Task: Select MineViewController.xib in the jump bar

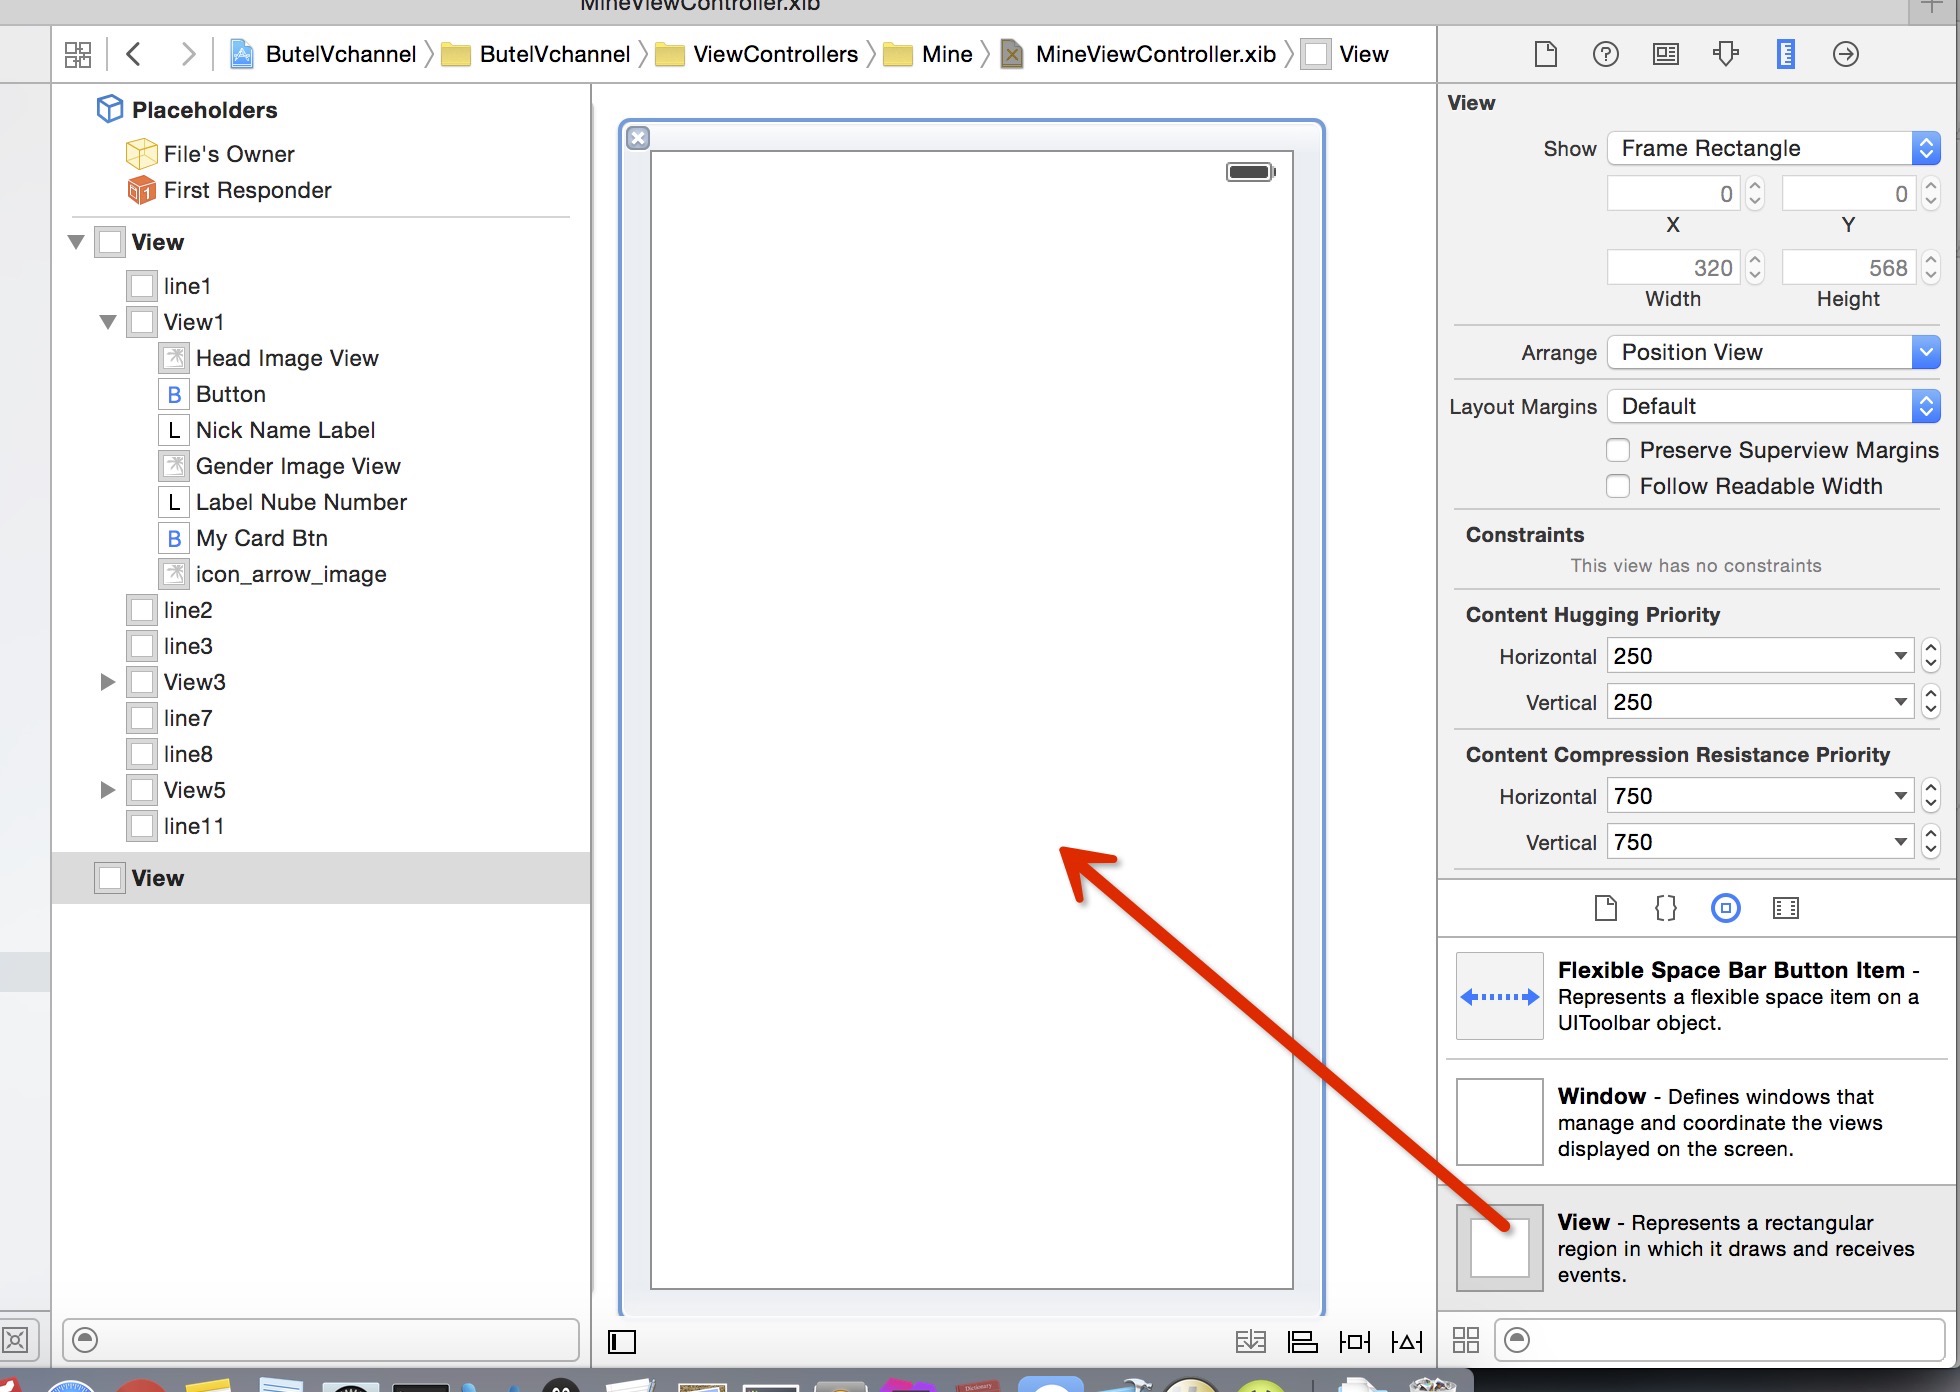Action: 1155,54
